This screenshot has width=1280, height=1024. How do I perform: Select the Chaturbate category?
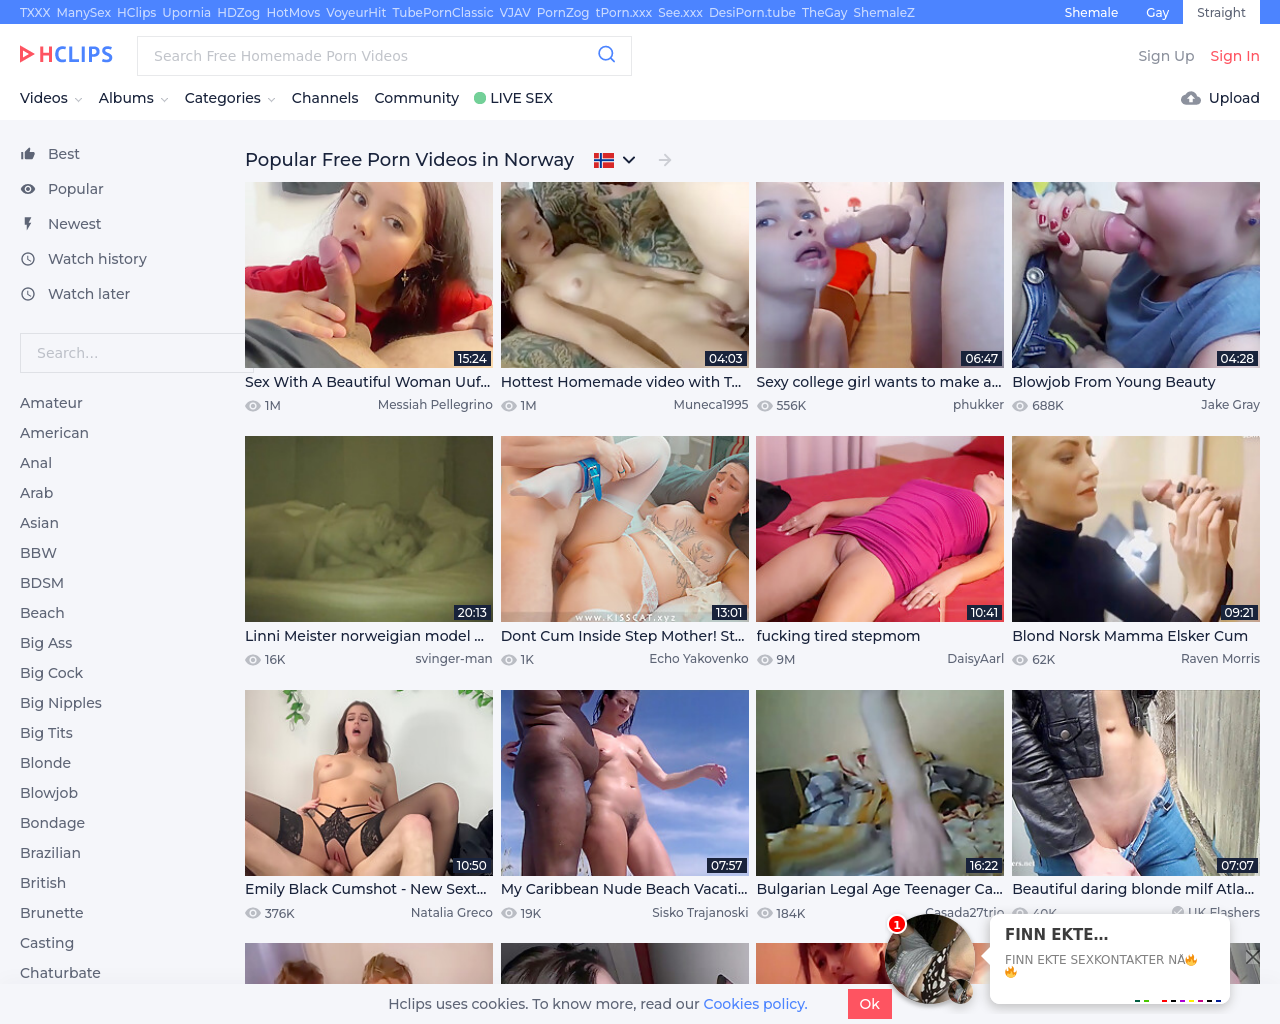coord(60,973)
